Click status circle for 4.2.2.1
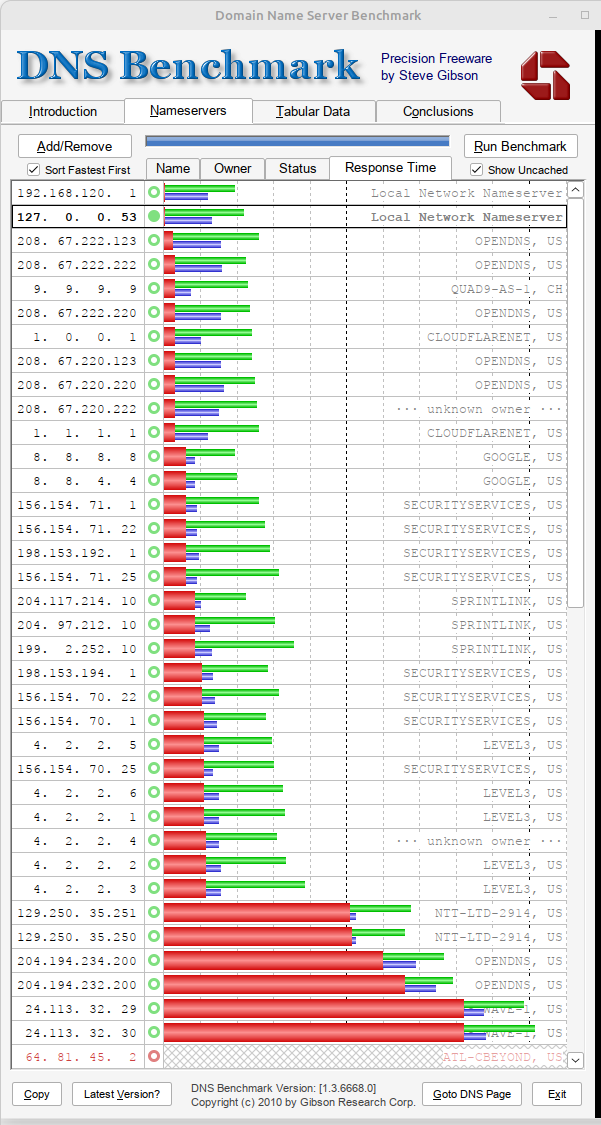This screenshot has height=1125, width=601. (153, 816)
